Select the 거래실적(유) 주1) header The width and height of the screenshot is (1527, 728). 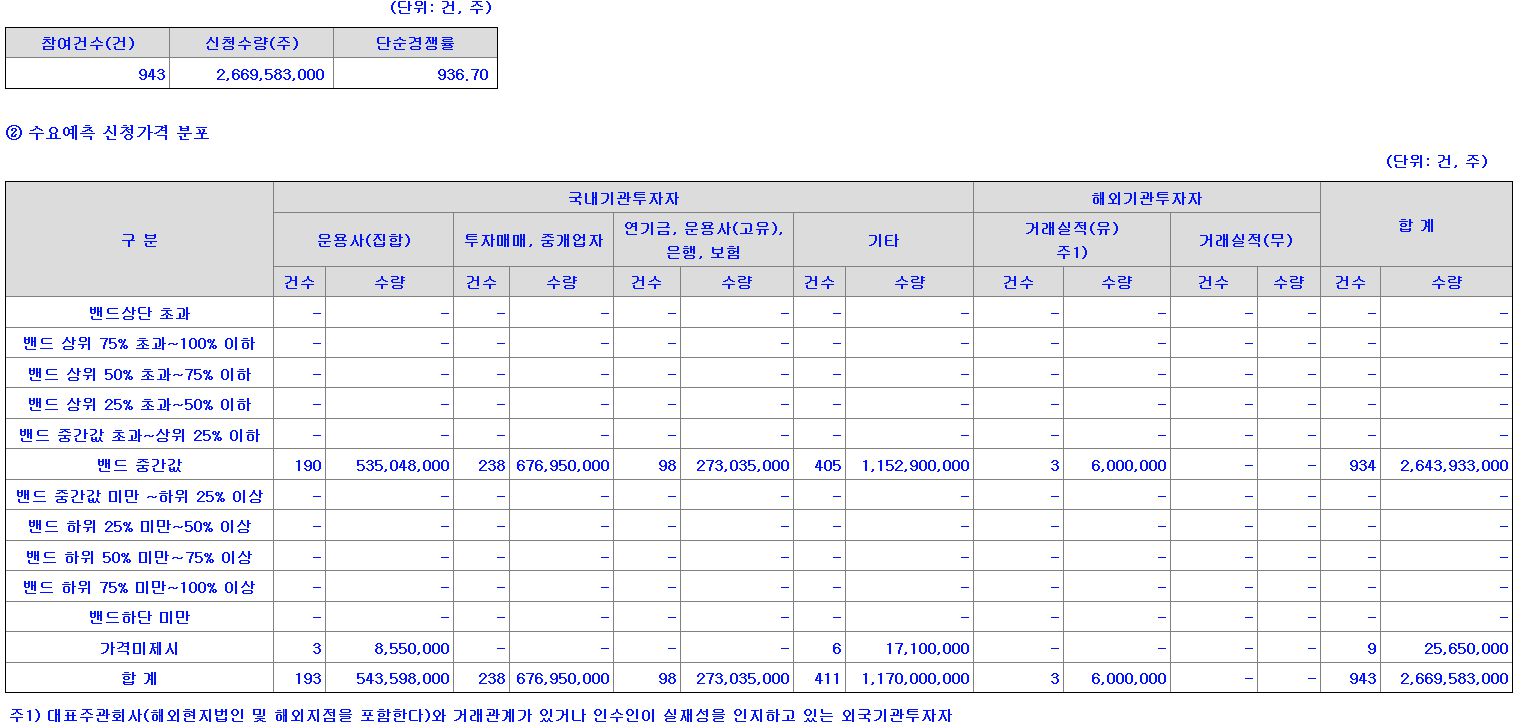pos(1071,240)
